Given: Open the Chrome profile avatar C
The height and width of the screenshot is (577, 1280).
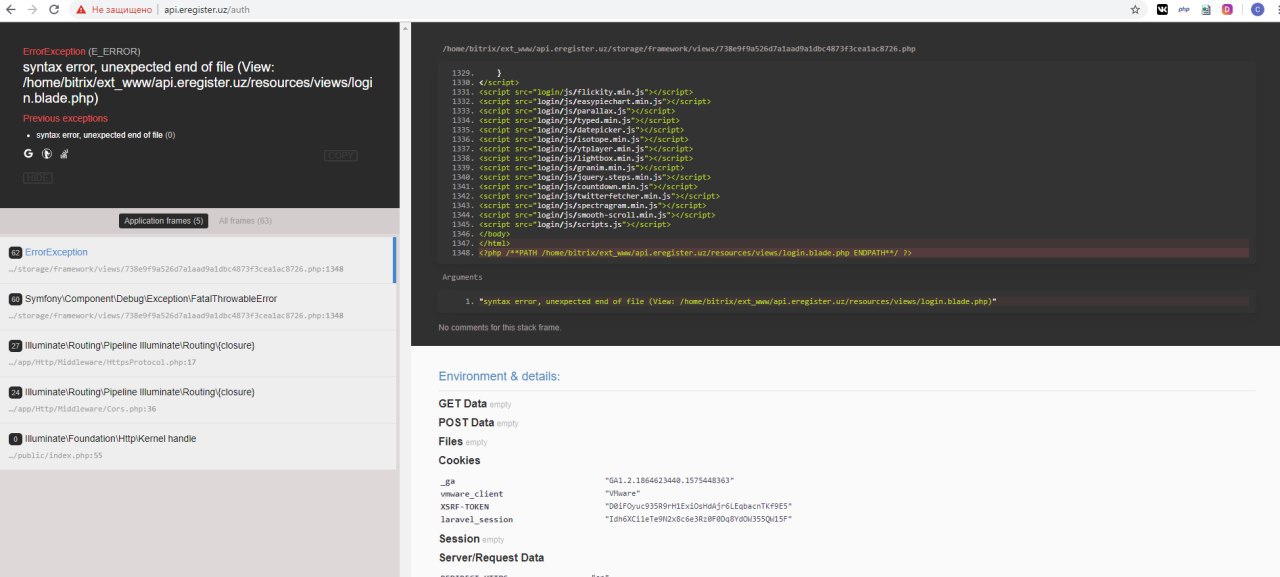Looking at the screenshot, I should pyautogui.click(x=1257, y=9).
